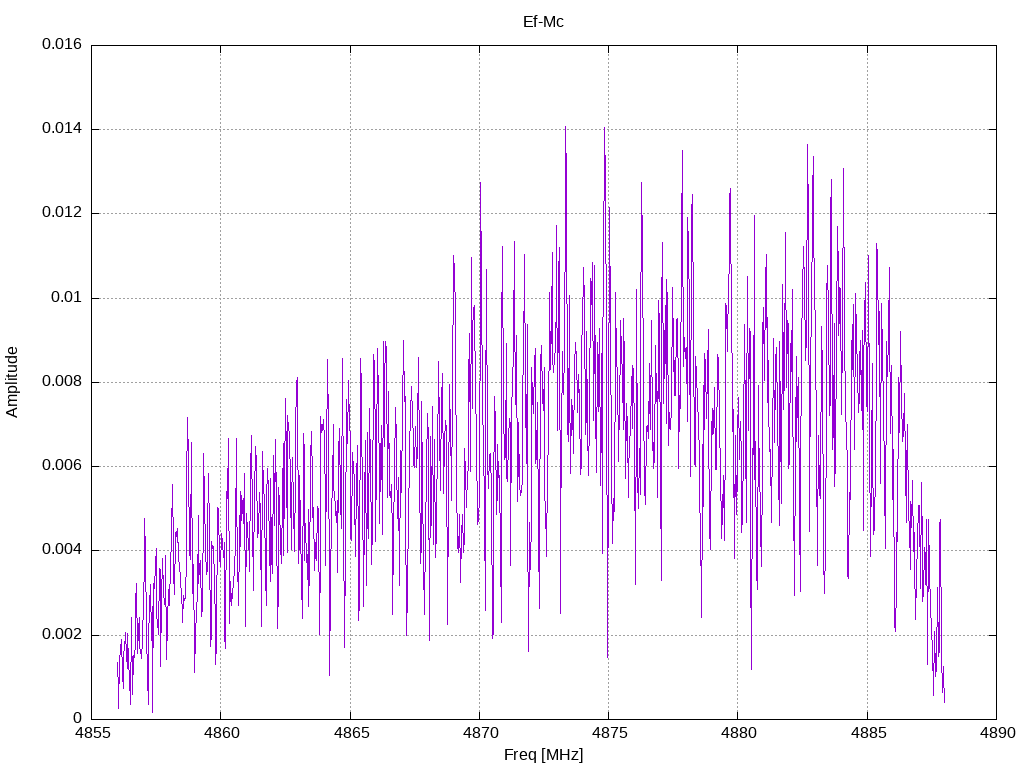Click the x-axis tick label 4870
Image resolution: width=1024 pixels, height=768 pixels.
click(x=480, y=733)
